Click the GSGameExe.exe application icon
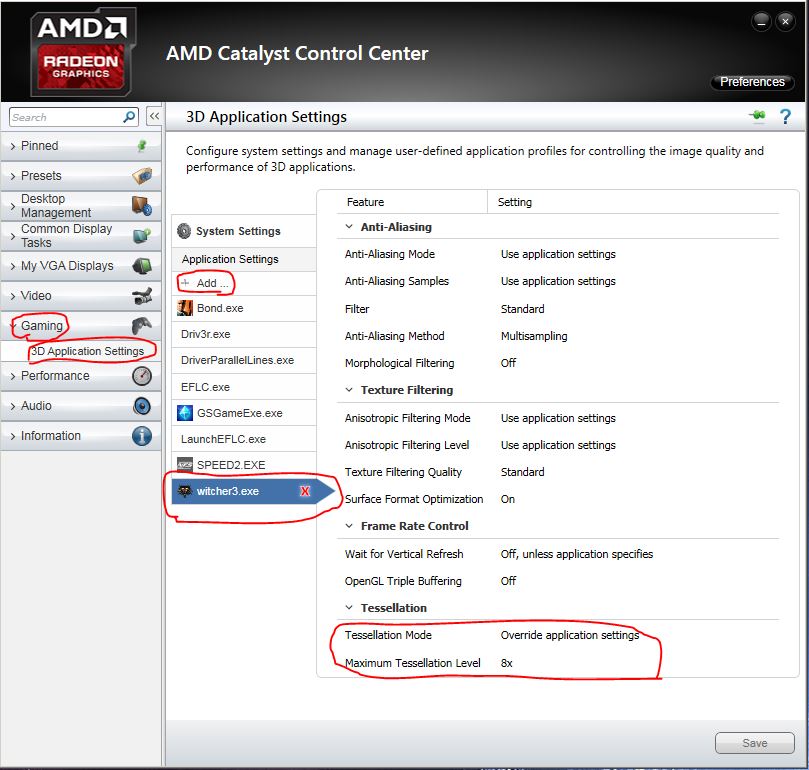809x770 pixels. 185,413
